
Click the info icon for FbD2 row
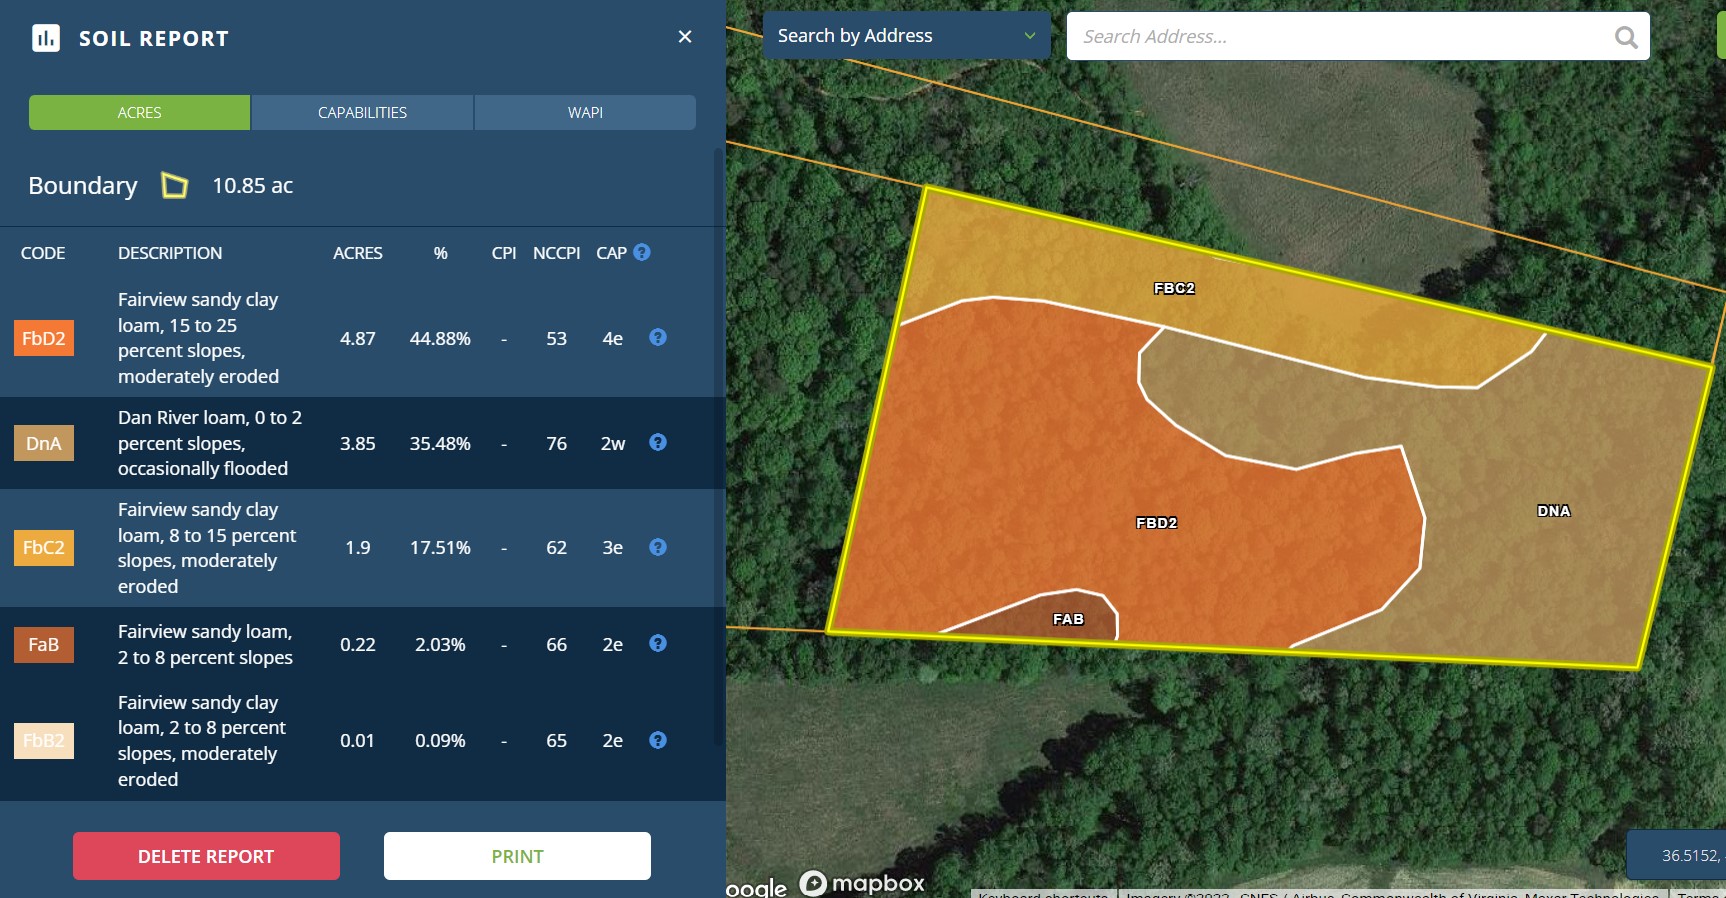click(657, 338)
